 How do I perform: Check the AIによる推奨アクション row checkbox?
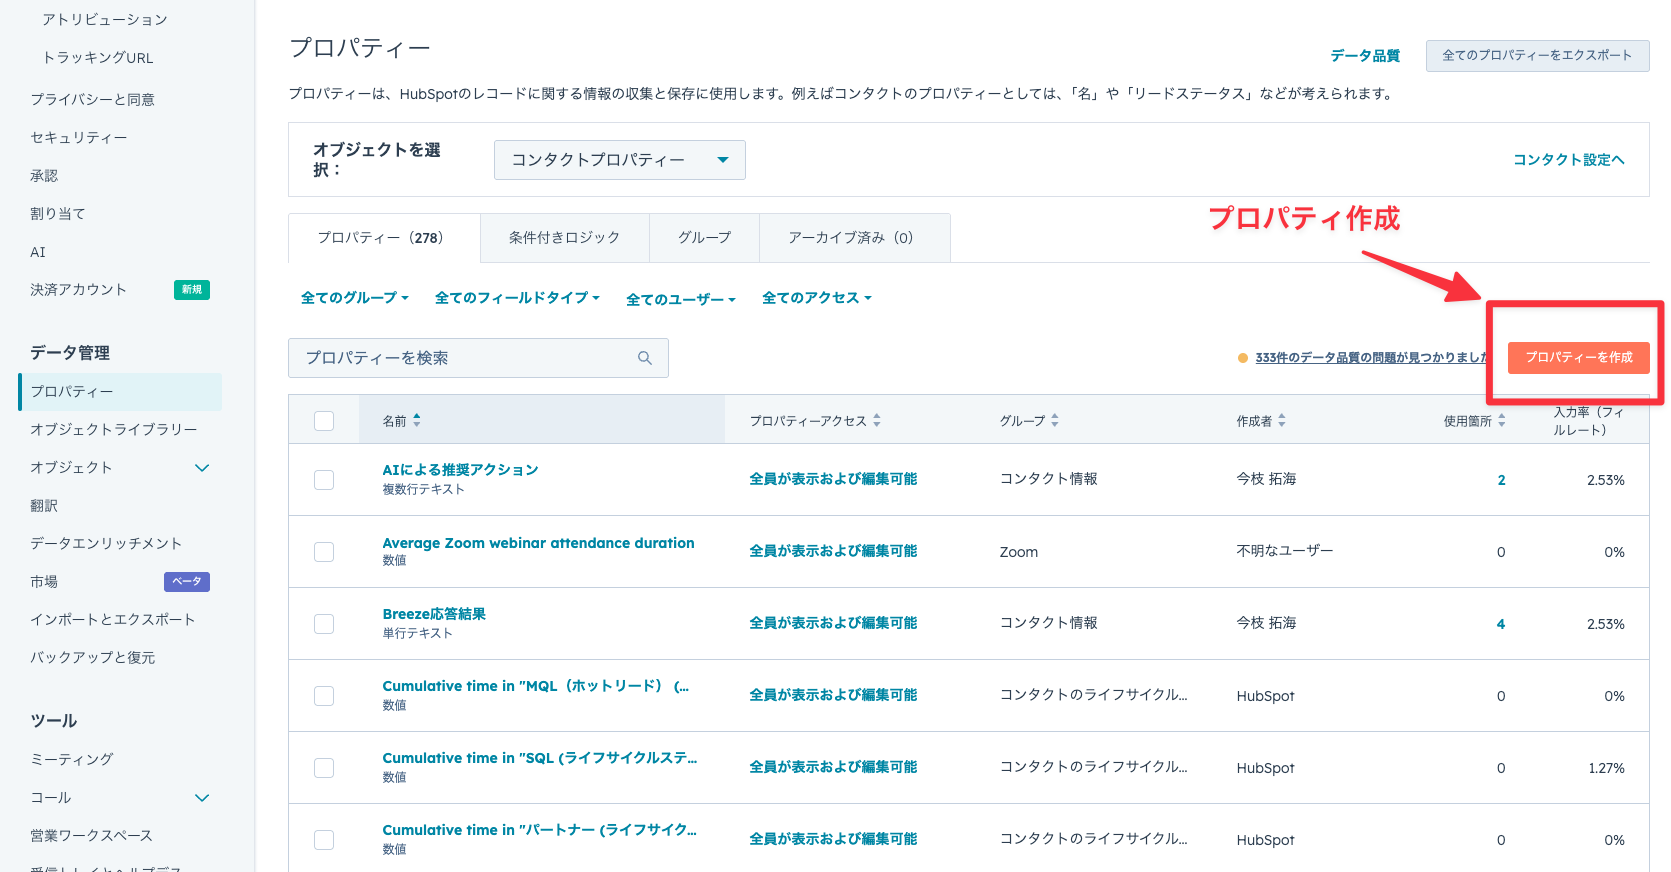(324, 480)
